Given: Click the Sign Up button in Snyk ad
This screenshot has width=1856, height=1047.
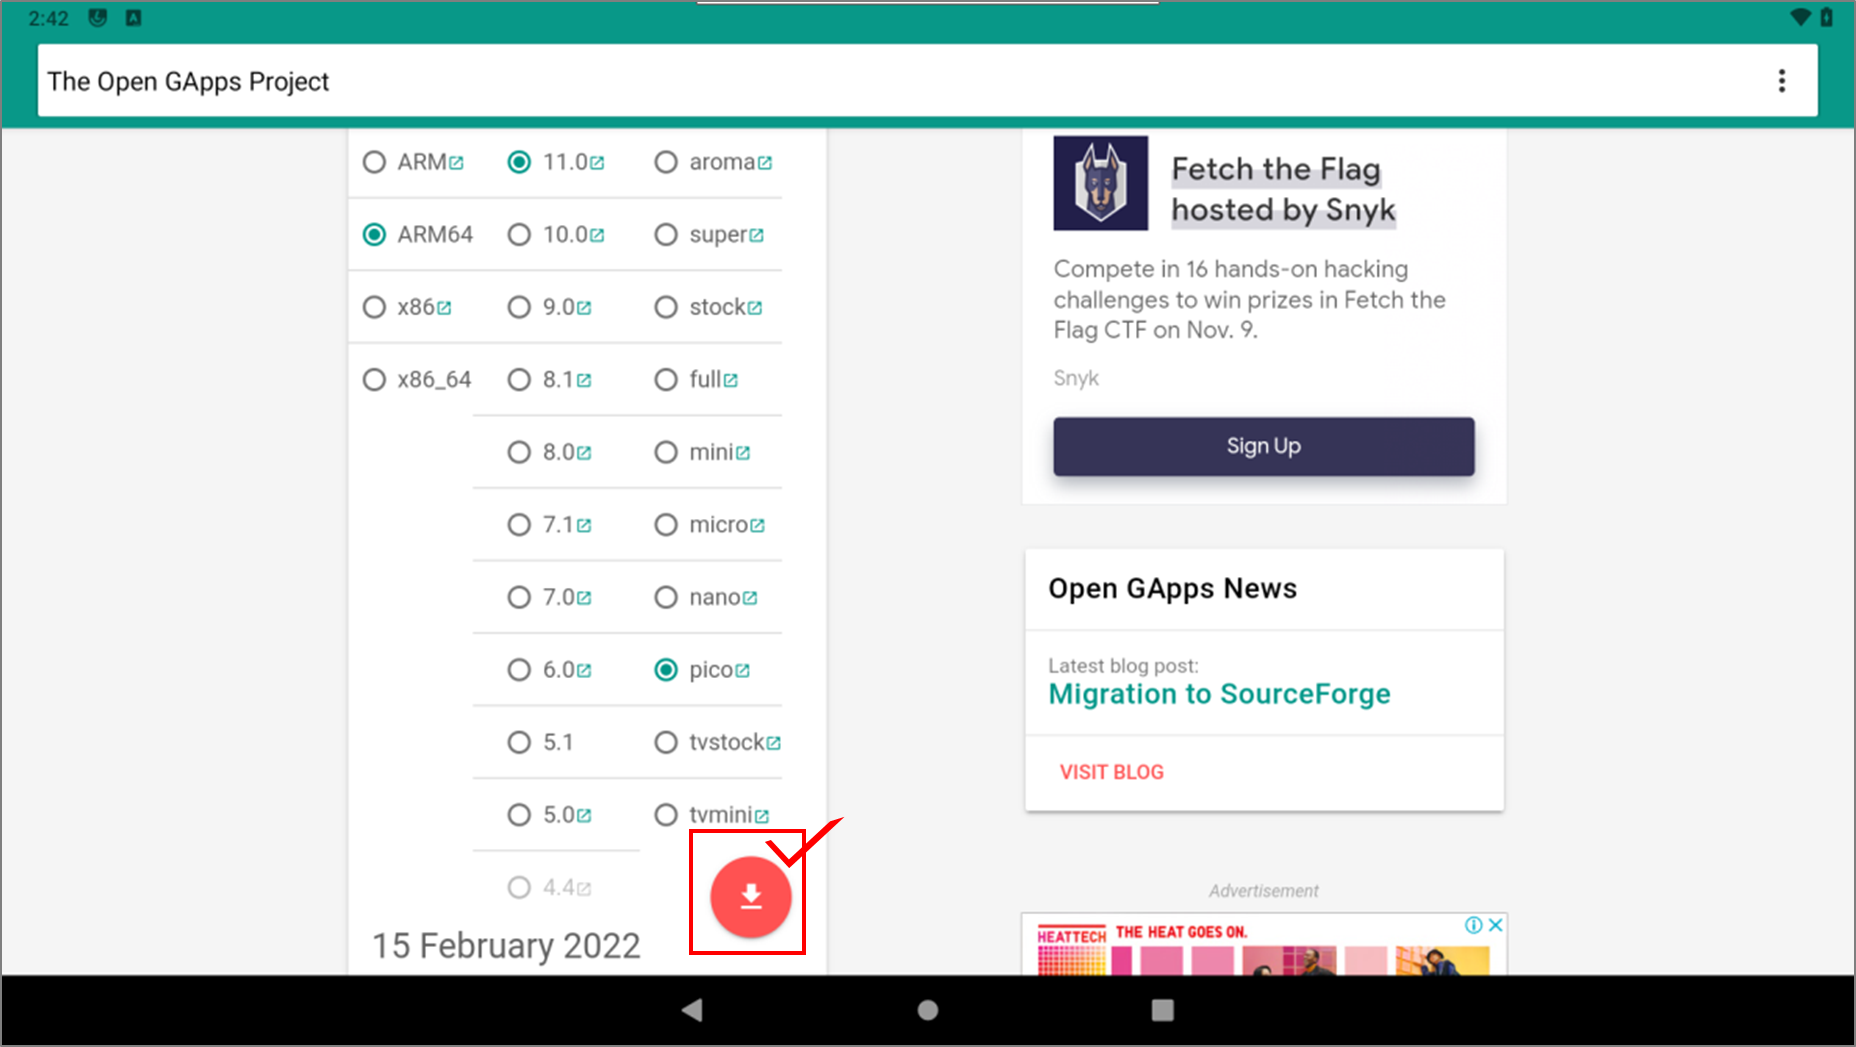Looking at the screenshot, I should (1263, 446).
